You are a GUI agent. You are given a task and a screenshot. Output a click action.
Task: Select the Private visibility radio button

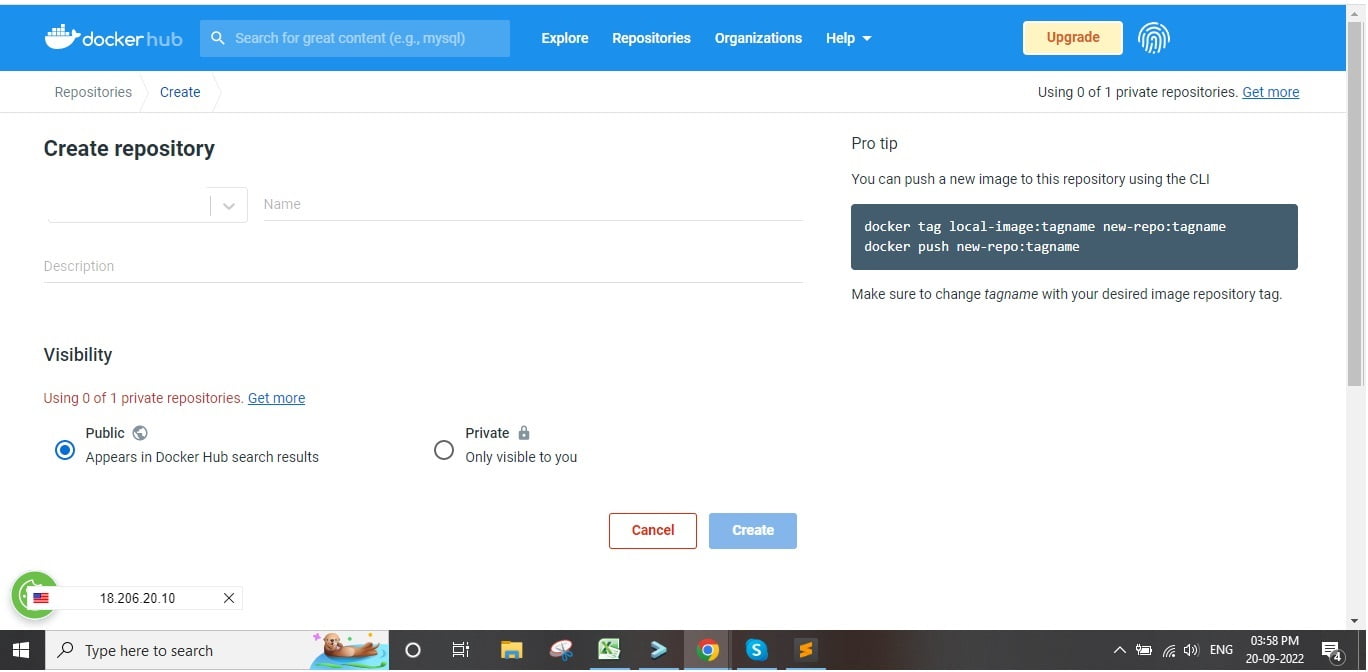tap(444, 450)
